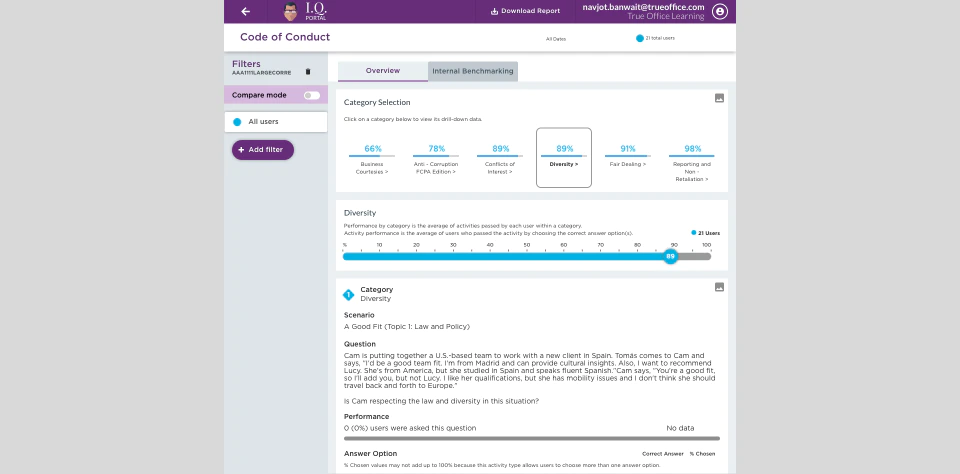Export question card as image icon
Image resolution: width=960 pixels, height=474 pixels.
(719, 287)
